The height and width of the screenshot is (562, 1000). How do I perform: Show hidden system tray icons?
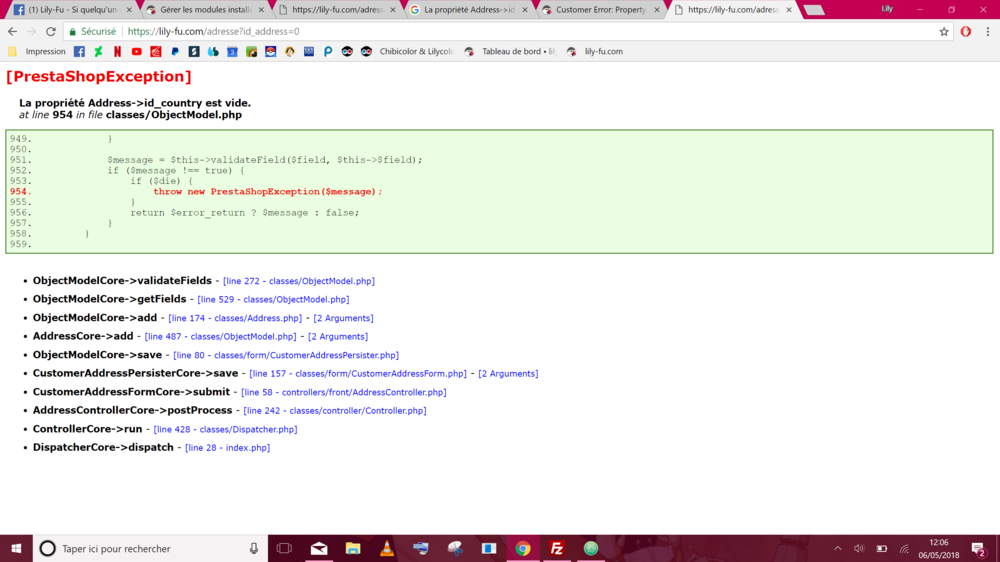(x=837, y=549)
